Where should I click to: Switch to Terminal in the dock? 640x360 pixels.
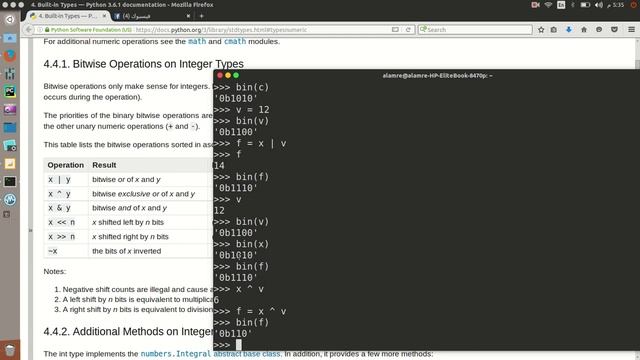[10, 181]
